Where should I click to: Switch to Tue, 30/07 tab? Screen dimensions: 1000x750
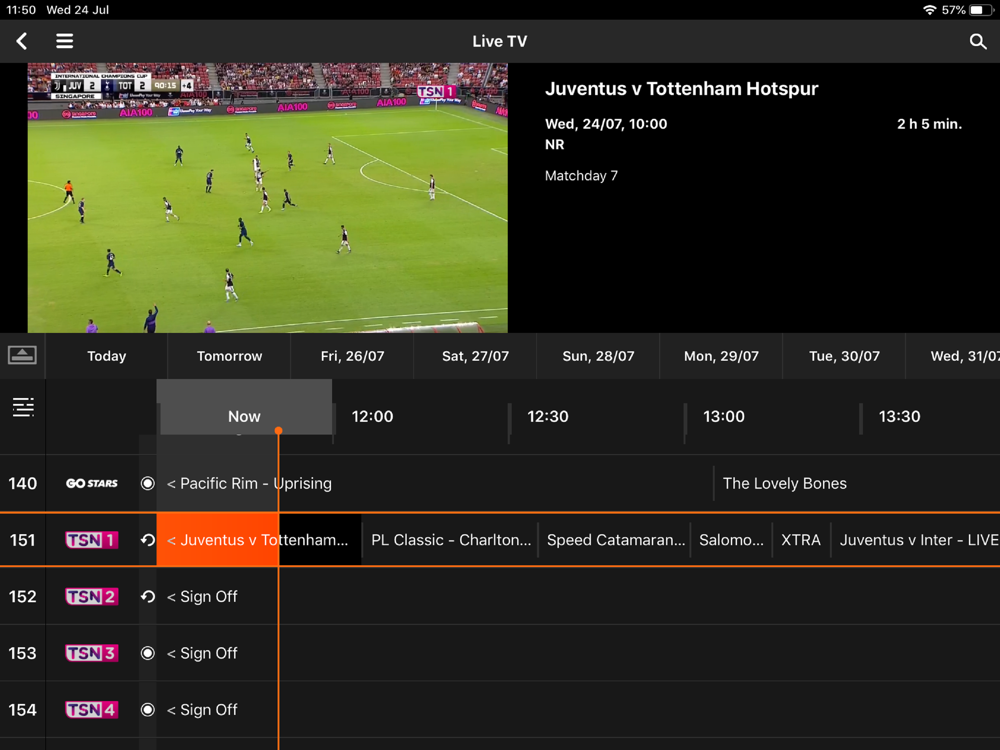point(844,356)
